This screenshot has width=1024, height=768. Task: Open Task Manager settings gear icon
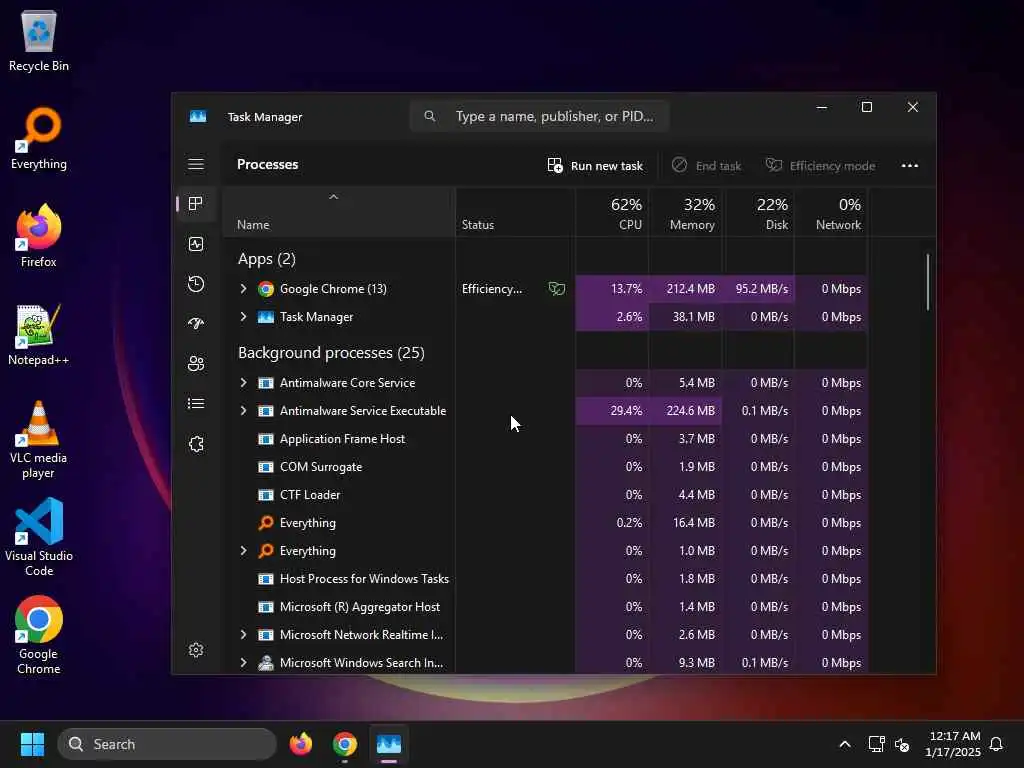click(x=195, y=650)
